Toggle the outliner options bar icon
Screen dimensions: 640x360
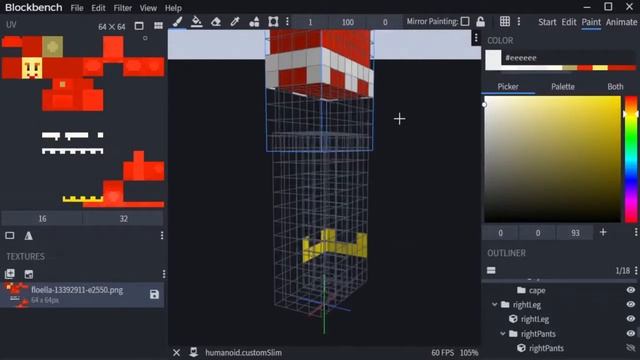[491, 270]
